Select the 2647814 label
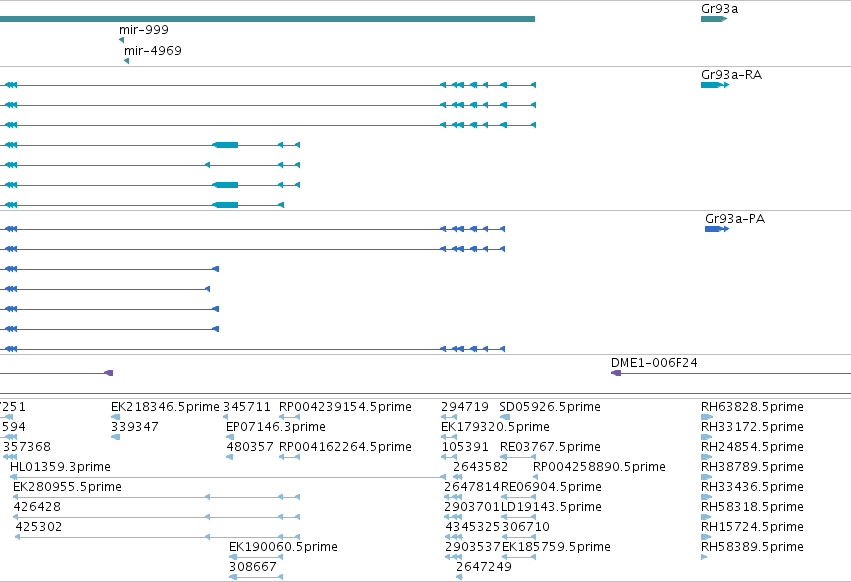Image resolution: width=851 pixels, height=582 pixels. [472, 487]
